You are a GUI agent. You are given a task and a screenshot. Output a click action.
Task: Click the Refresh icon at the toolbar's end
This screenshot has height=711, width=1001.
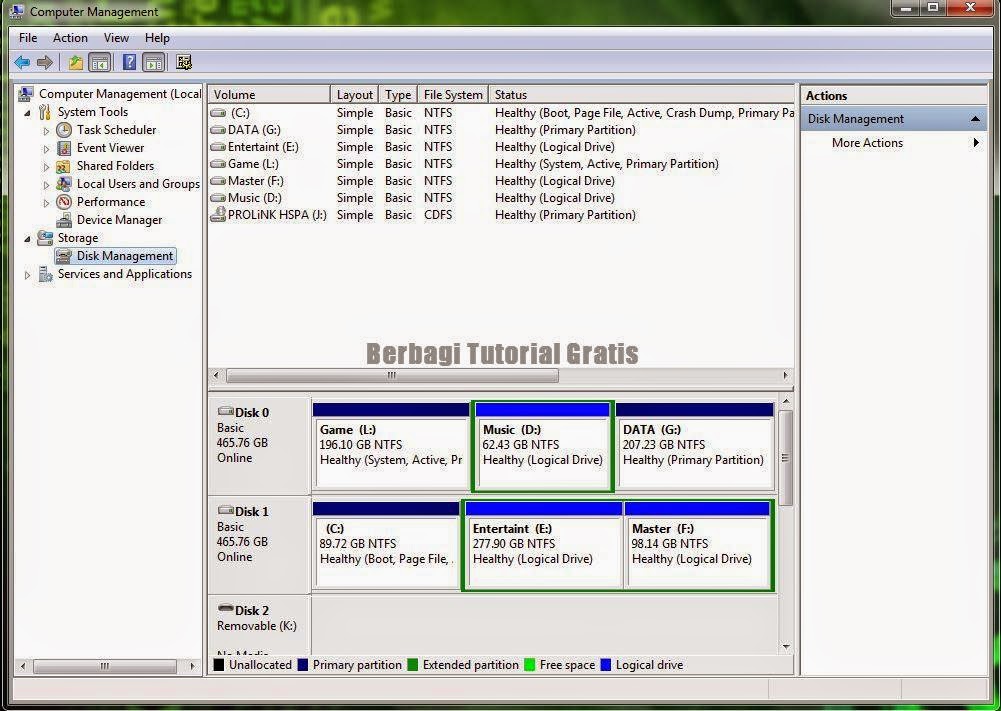click(x=182, y=61)
